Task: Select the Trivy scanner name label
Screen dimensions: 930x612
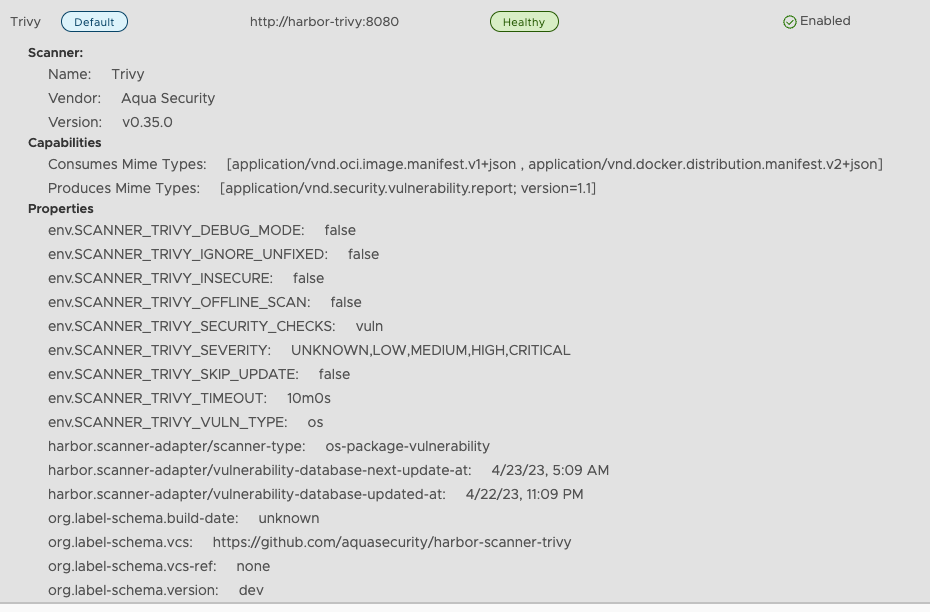Action: coord(128,74)
